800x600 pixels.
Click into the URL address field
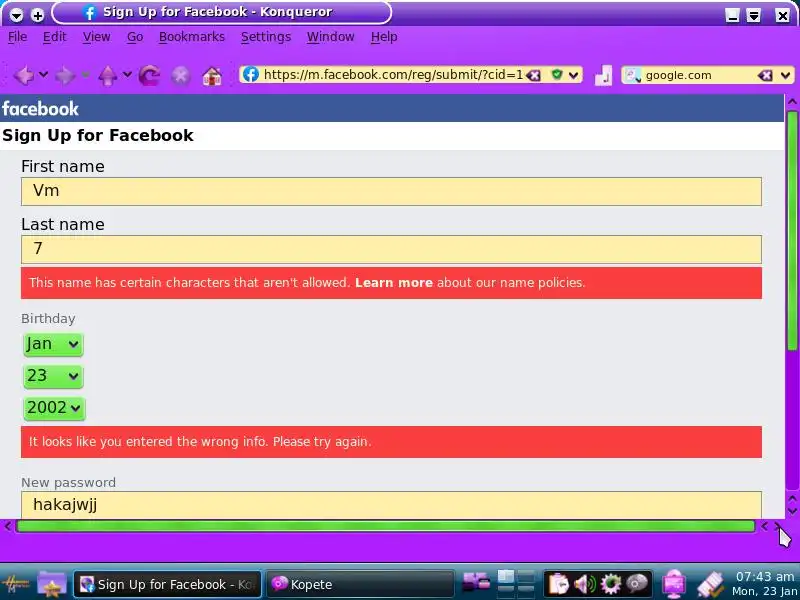pyautogui.click(x=393, y=75)
